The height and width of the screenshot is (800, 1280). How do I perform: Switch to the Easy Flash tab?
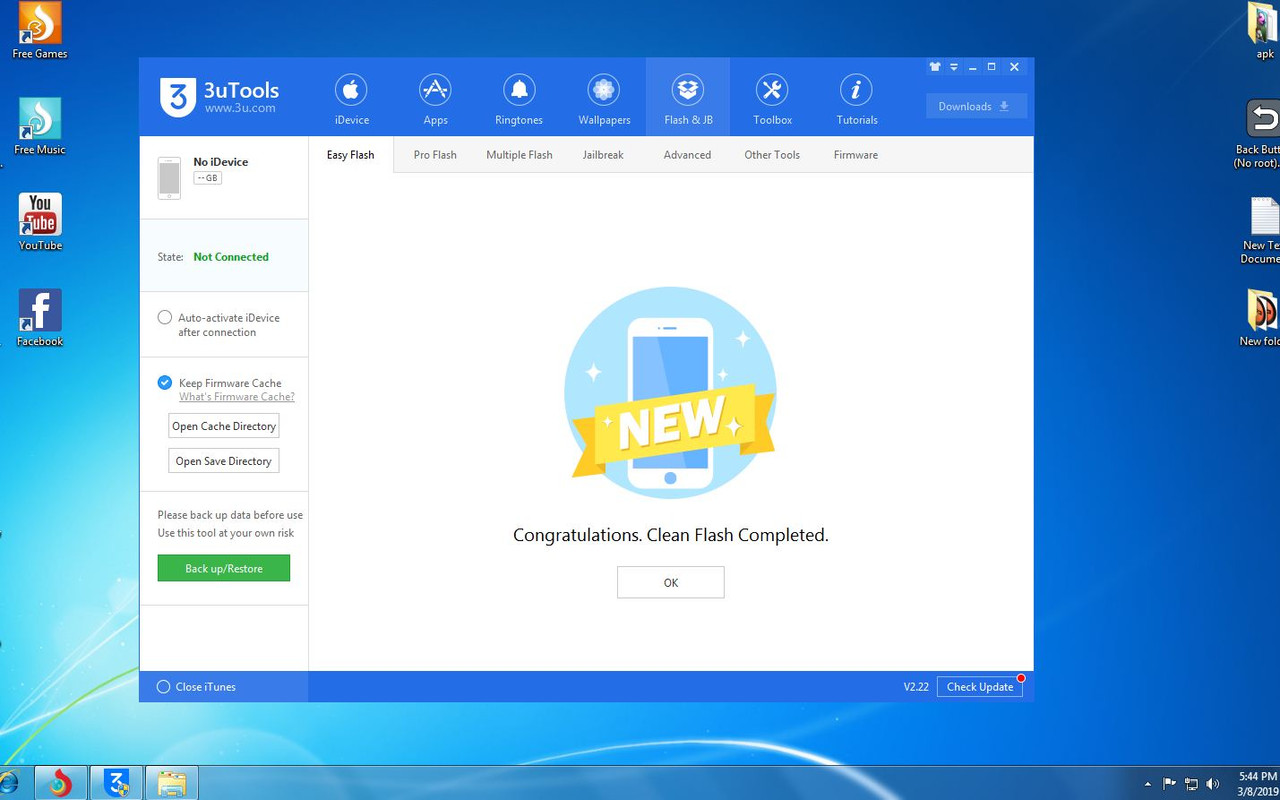coord(351,155)
